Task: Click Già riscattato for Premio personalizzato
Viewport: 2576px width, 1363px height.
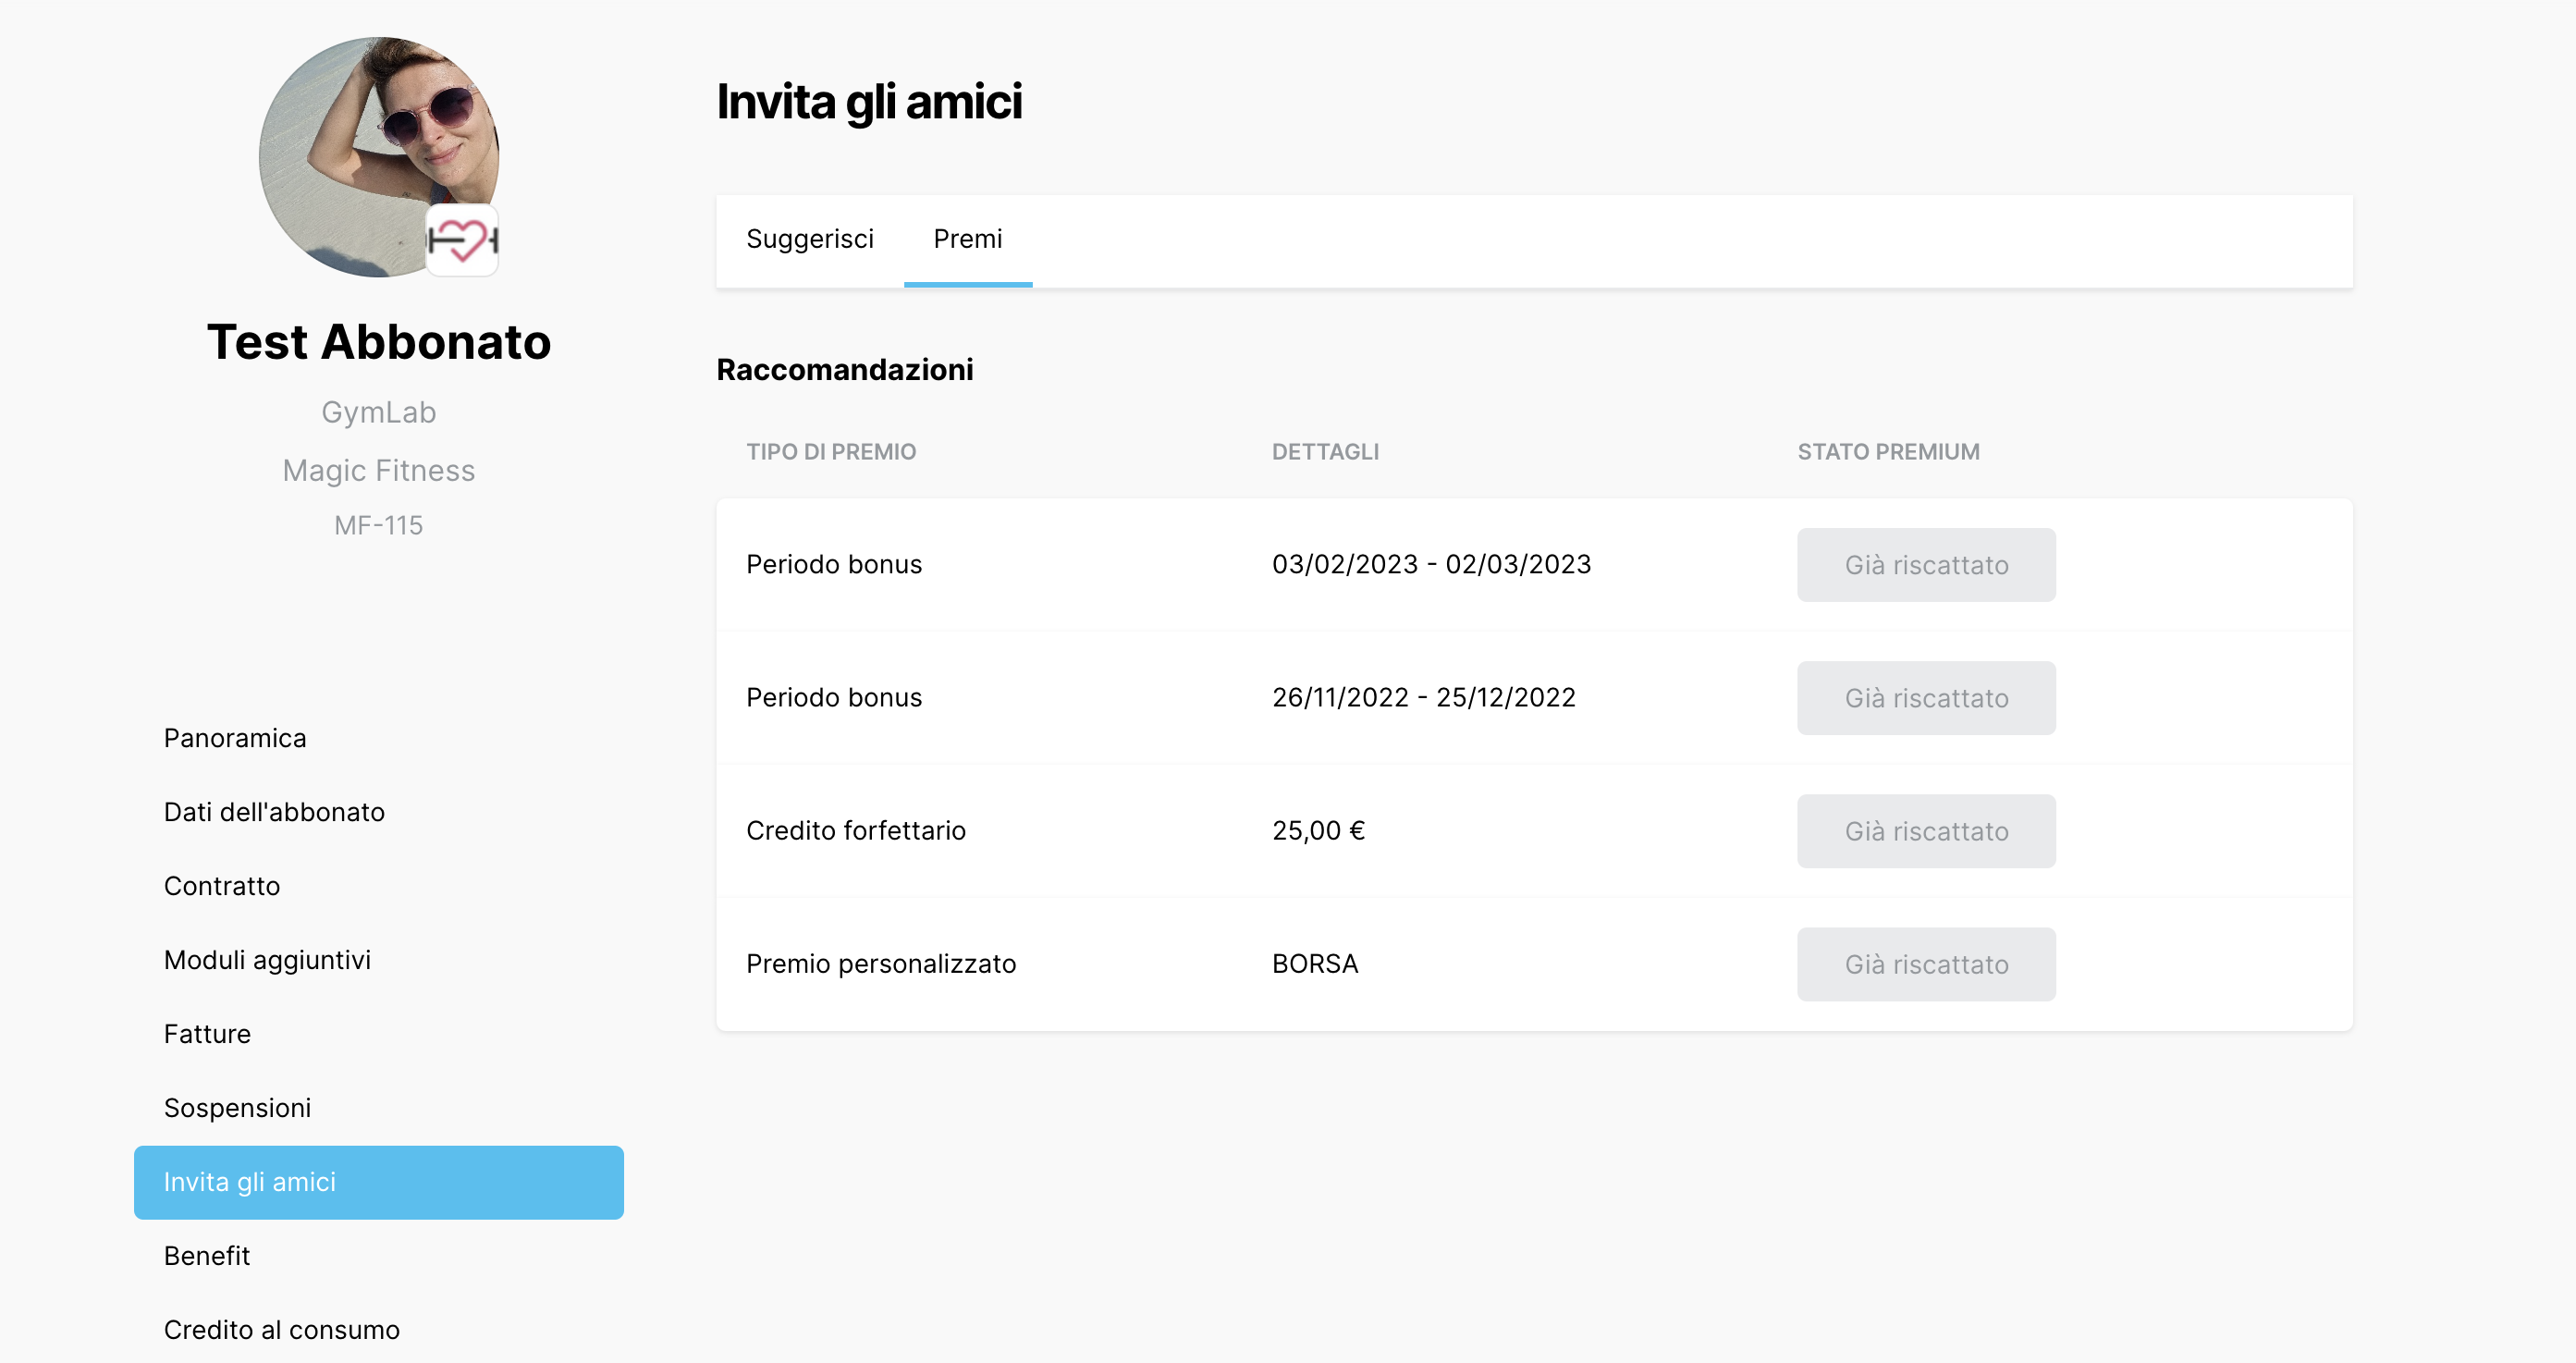Action: pyautogui.click(x=1926, y=964)
